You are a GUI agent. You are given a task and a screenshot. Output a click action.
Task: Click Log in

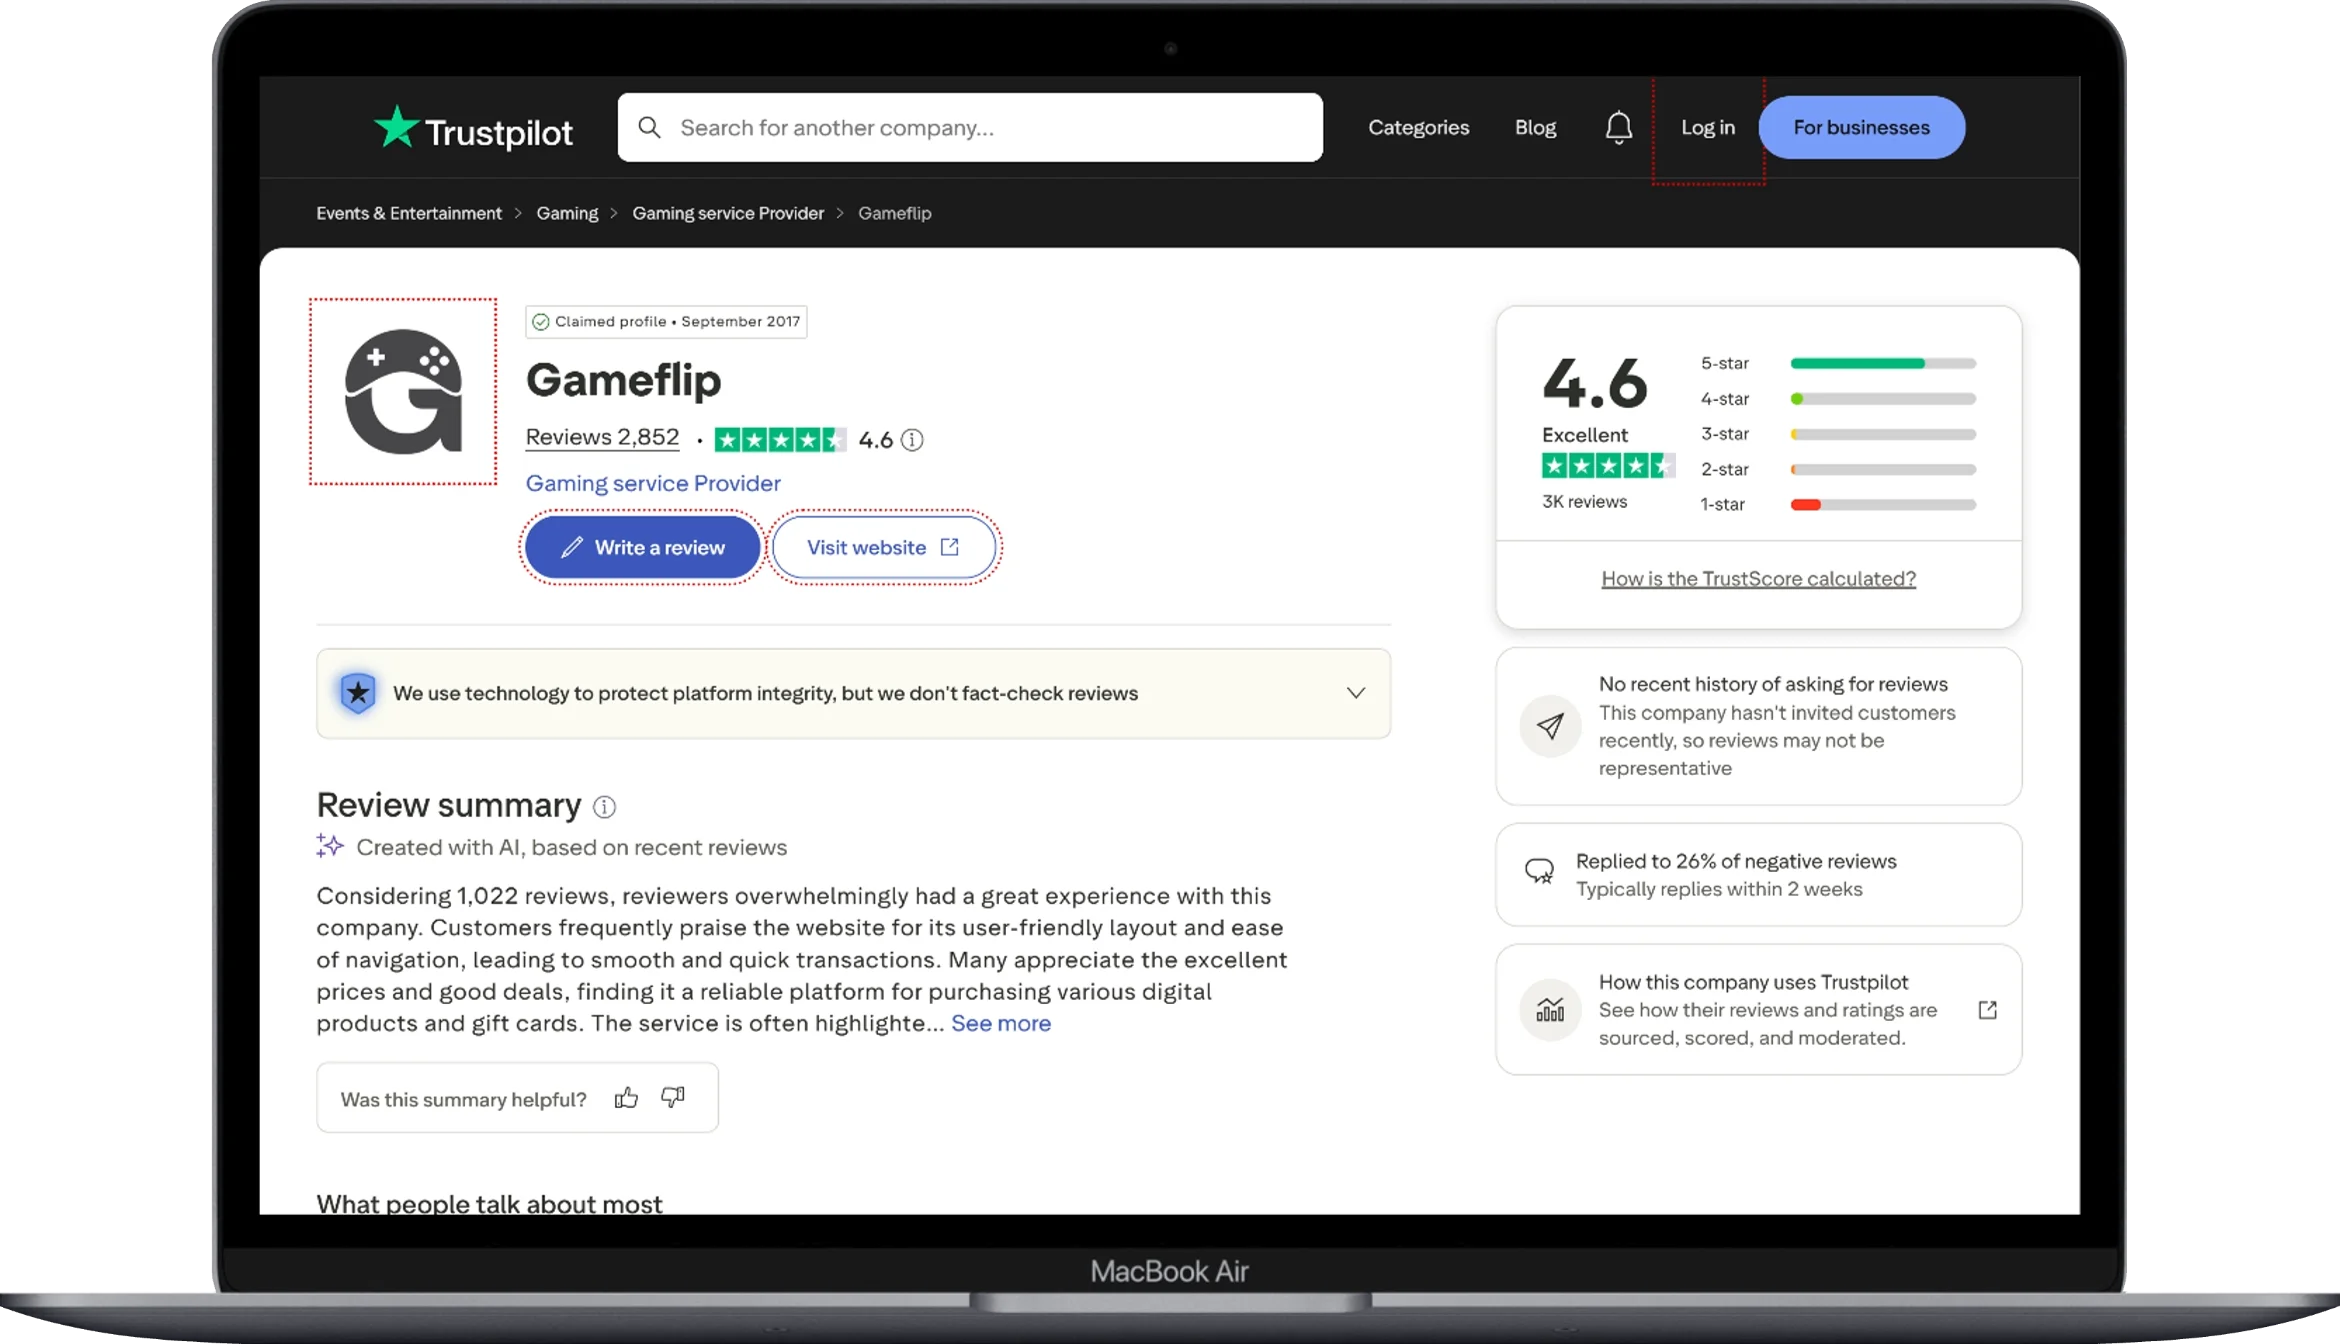(1707, 127)
